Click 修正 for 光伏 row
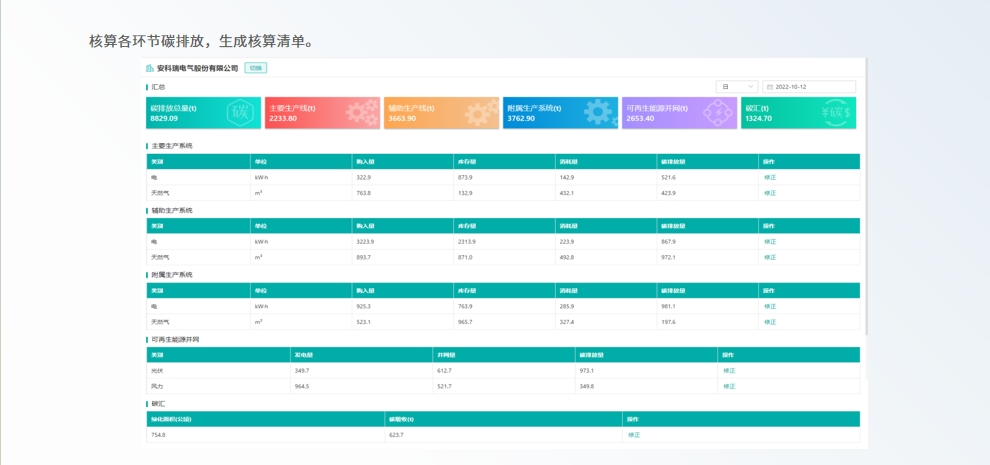The image size is (990, 465). pyautogui.click(x=729, y=370)
